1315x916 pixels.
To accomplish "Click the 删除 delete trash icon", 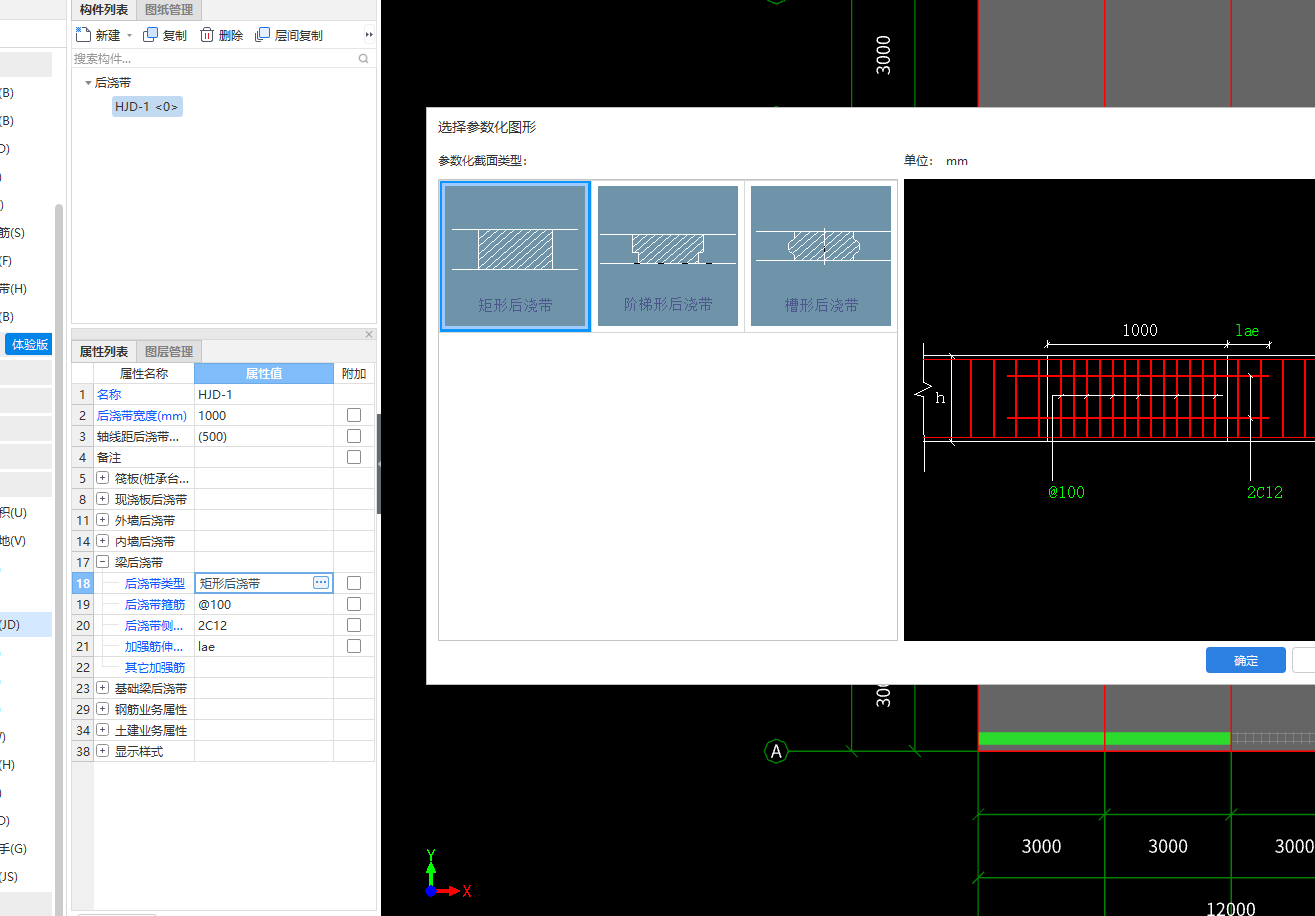I will (207, 35).
